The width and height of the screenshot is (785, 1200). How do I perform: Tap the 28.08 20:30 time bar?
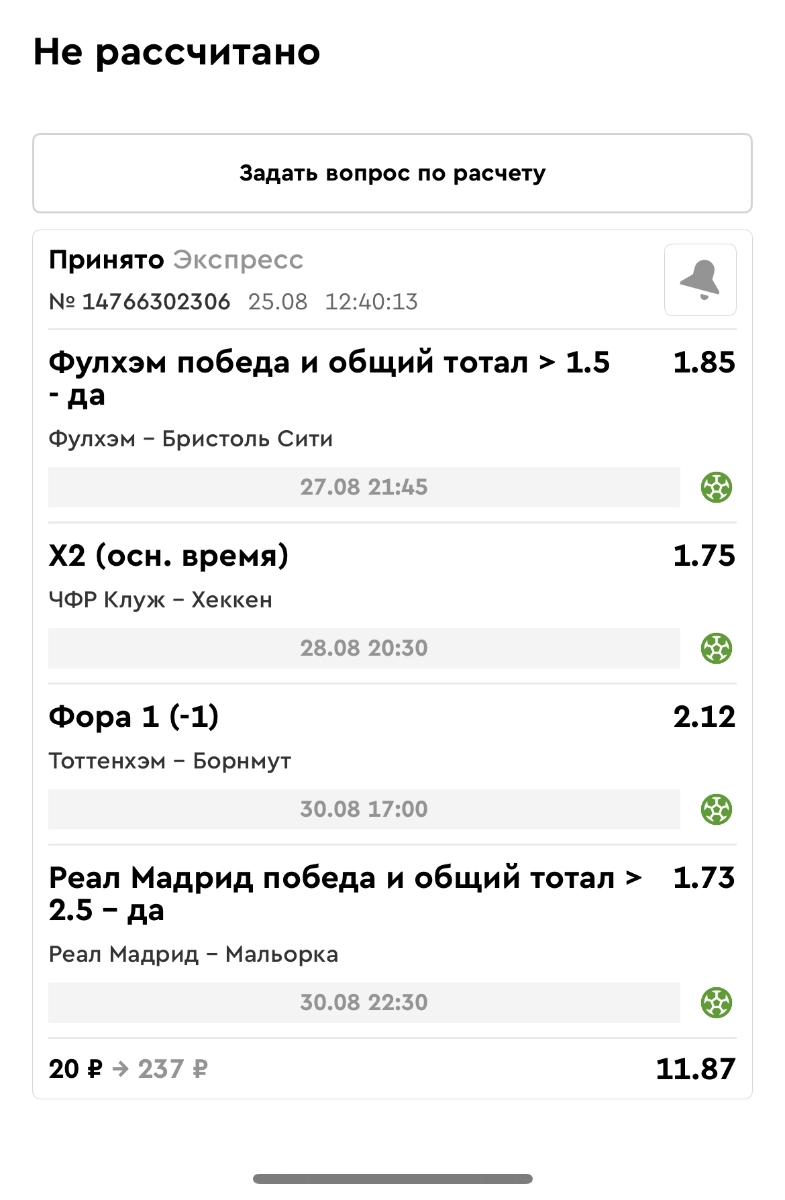tap(364, 649)
